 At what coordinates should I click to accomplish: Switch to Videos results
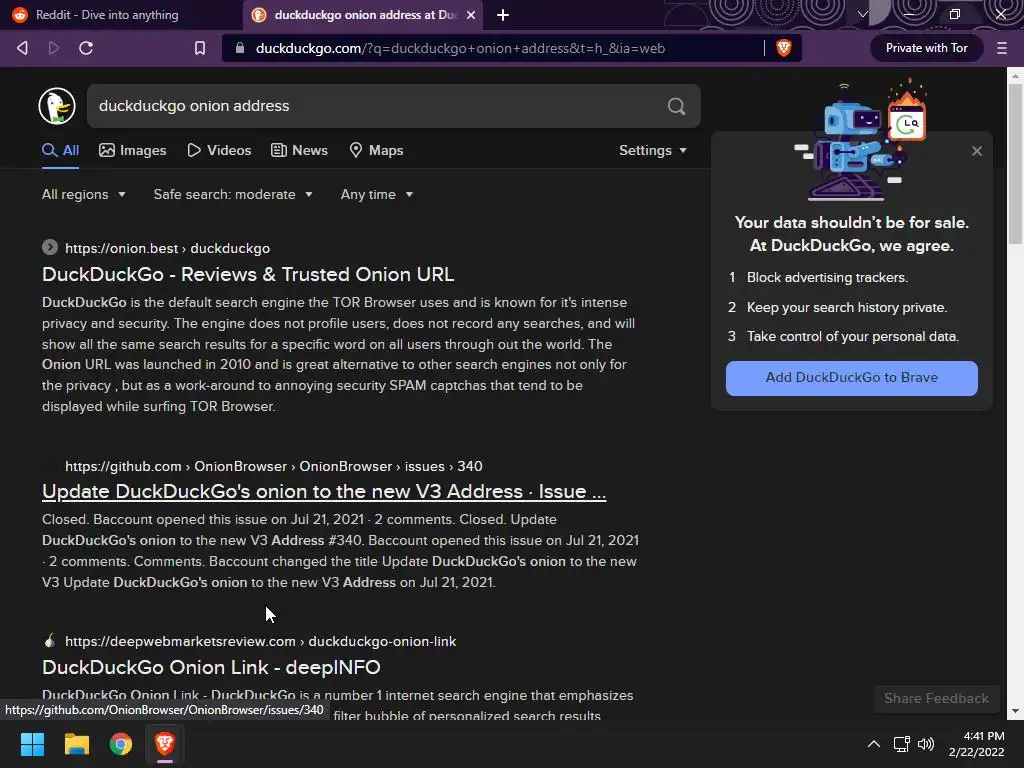[219, 150]
